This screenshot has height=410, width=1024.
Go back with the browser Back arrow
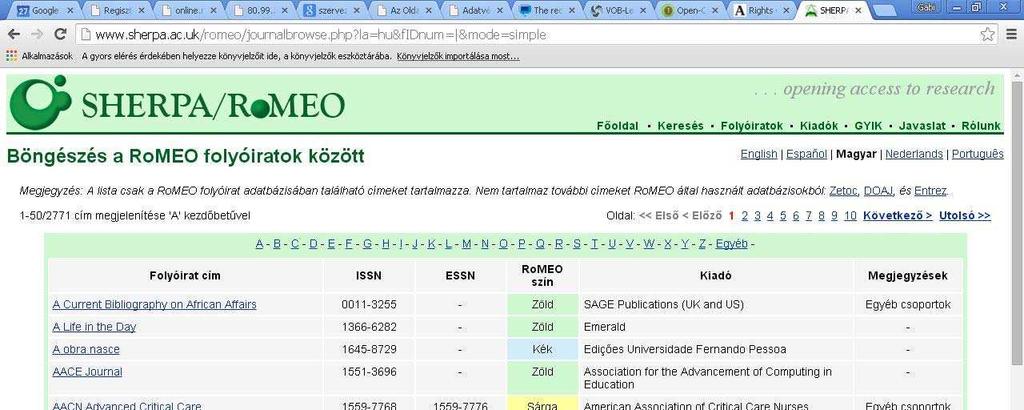click(x=14, y=35)
